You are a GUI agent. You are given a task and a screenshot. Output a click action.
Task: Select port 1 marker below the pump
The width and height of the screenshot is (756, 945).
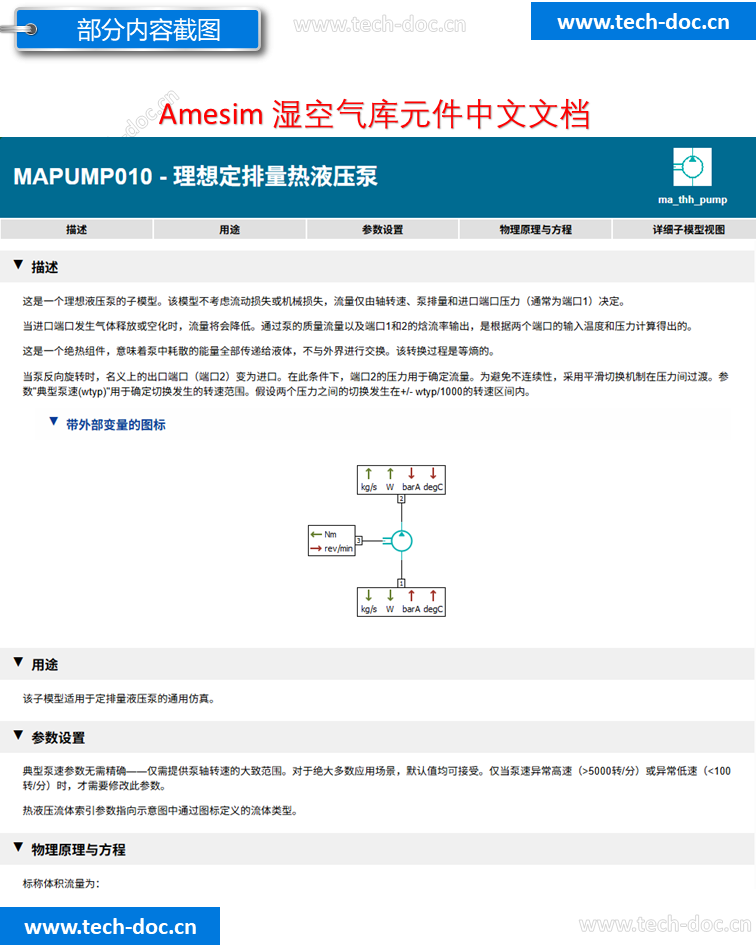[402, 583]
